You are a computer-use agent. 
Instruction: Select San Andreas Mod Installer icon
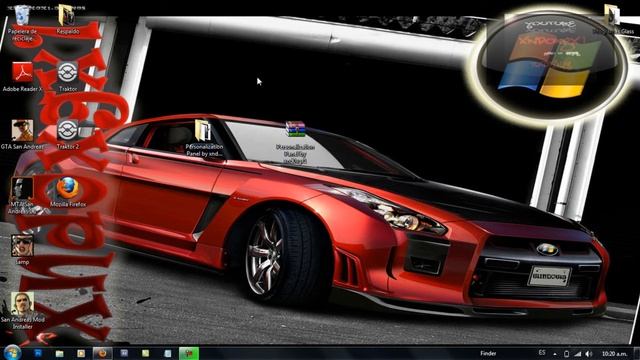(x=22, y=310)
